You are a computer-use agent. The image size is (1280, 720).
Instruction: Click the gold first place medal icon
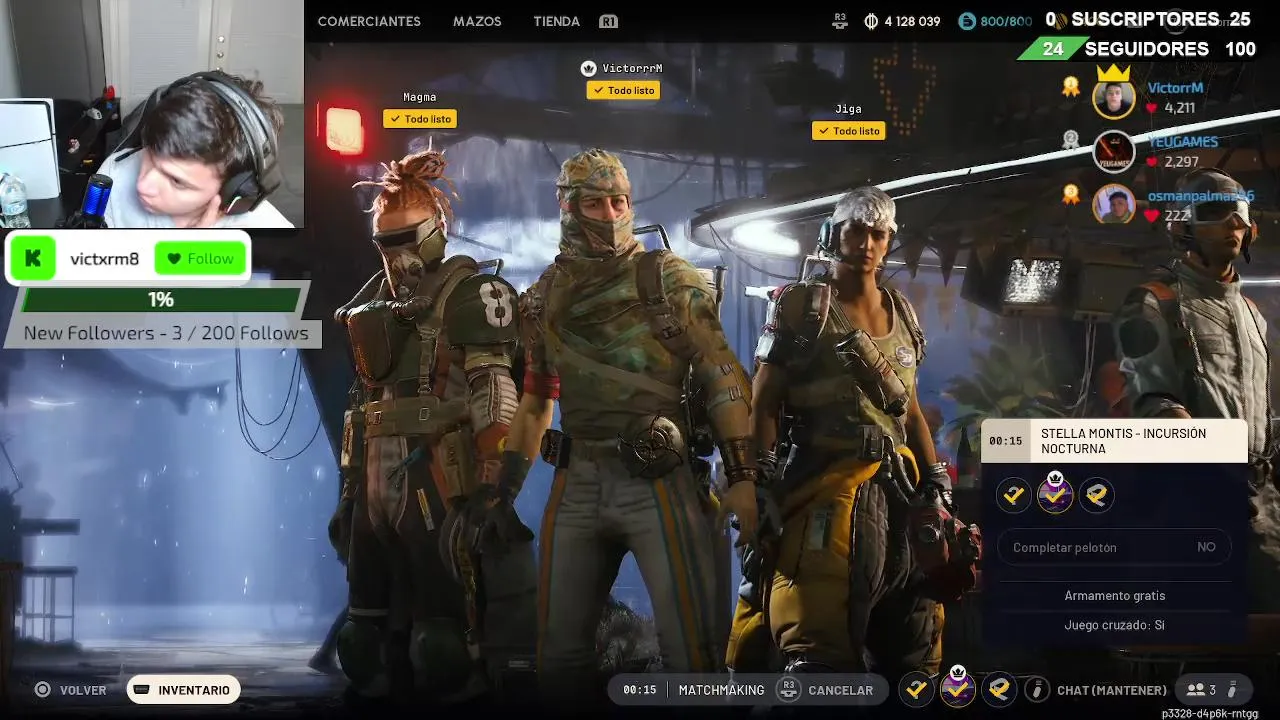pos(1071,87)
